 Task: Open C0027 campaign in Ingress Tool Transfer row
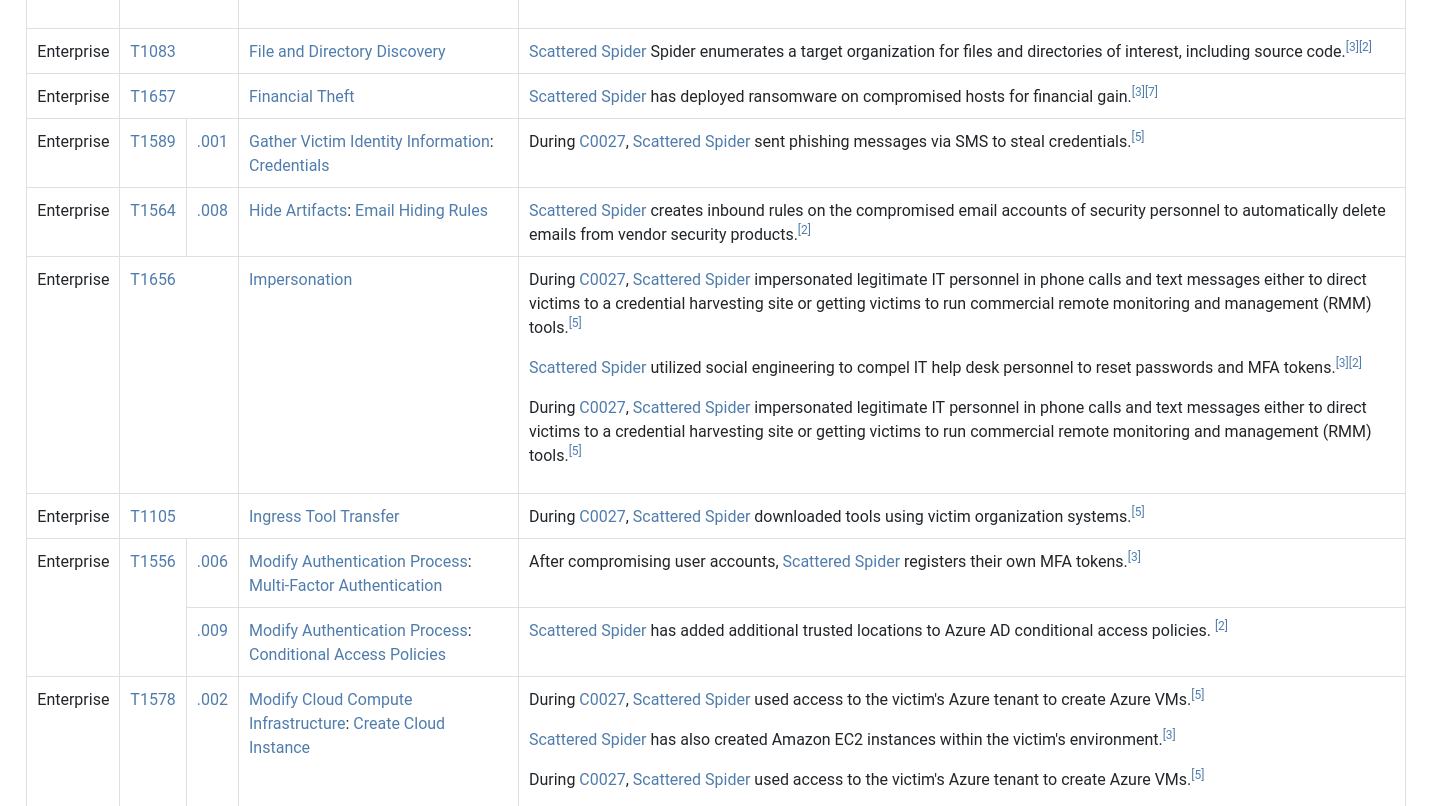(x=602, y=516)
